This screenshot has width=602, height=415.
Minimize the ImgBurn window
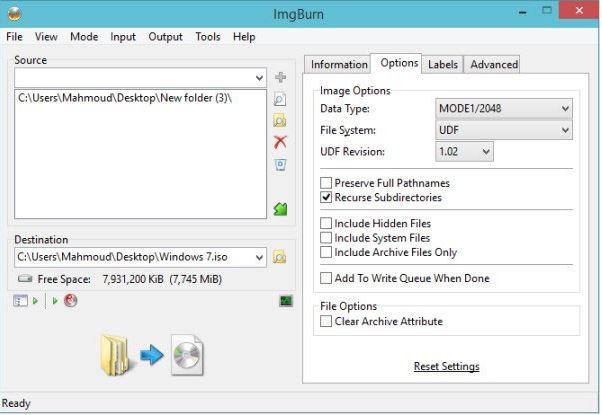[522, 12]
